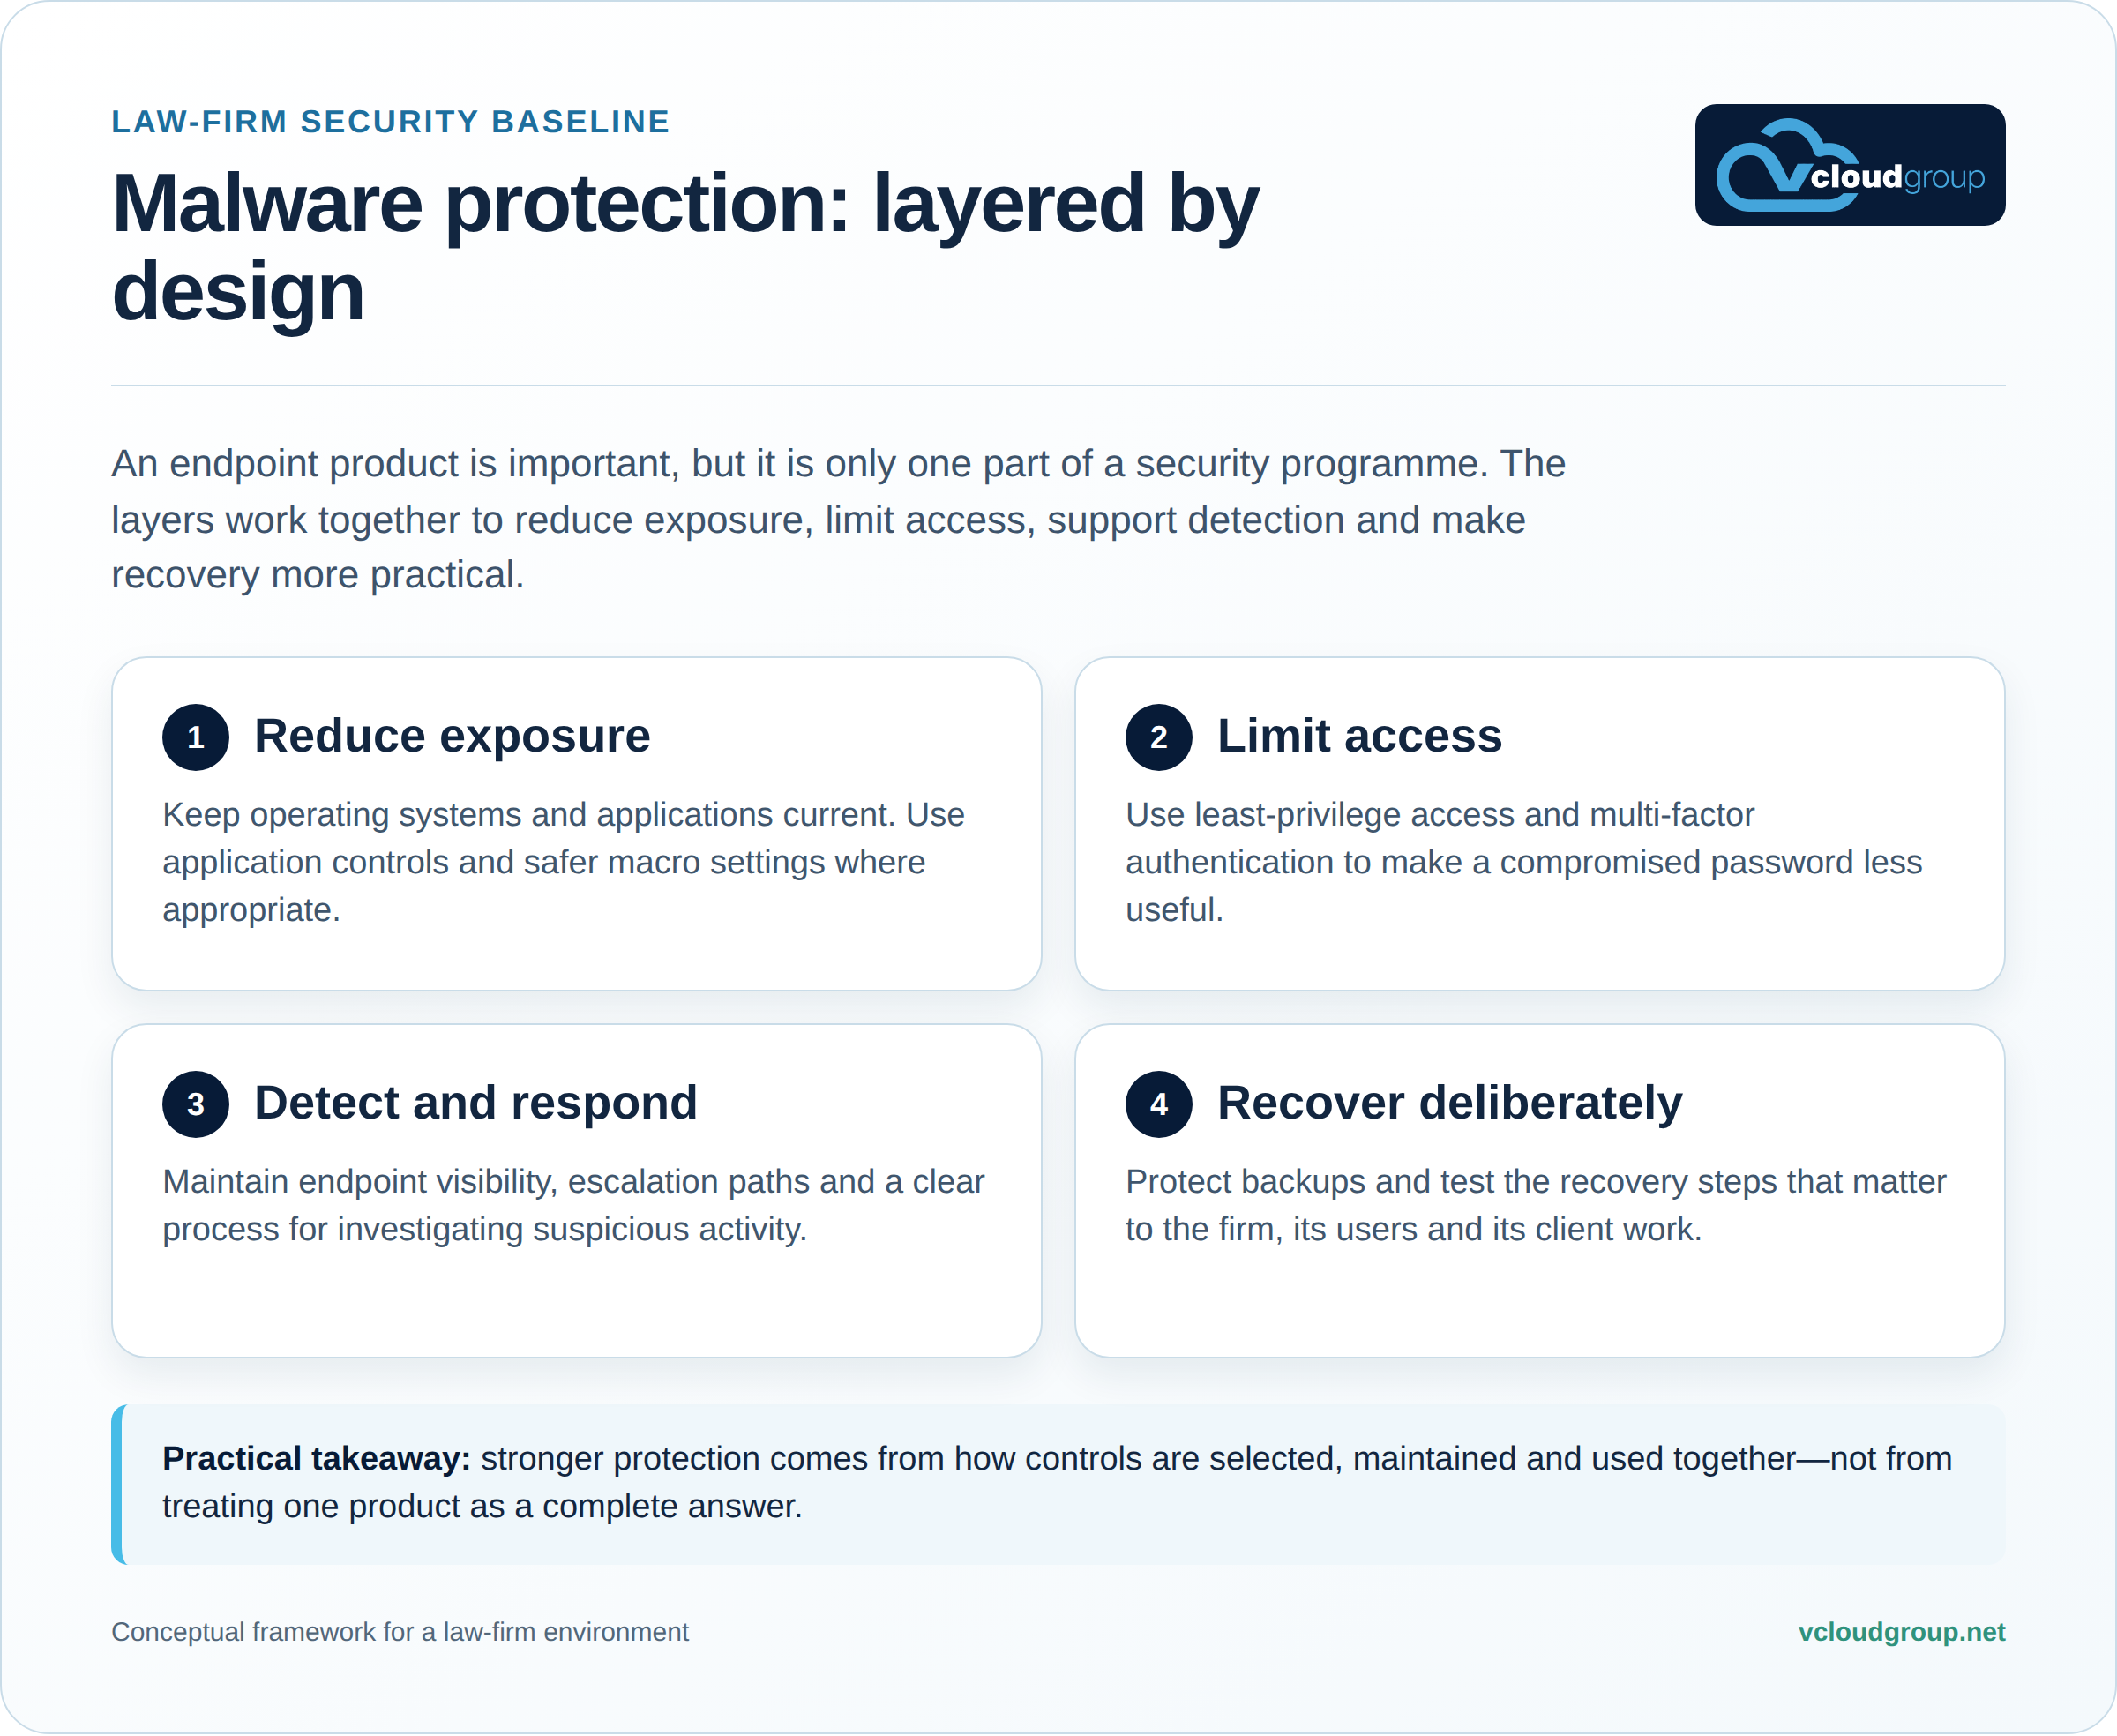Click the 'LAW-FIRM SECURITY BASELINE' label
Image resolution: width=2117 pixels, height=1736 pixels.
390,122
